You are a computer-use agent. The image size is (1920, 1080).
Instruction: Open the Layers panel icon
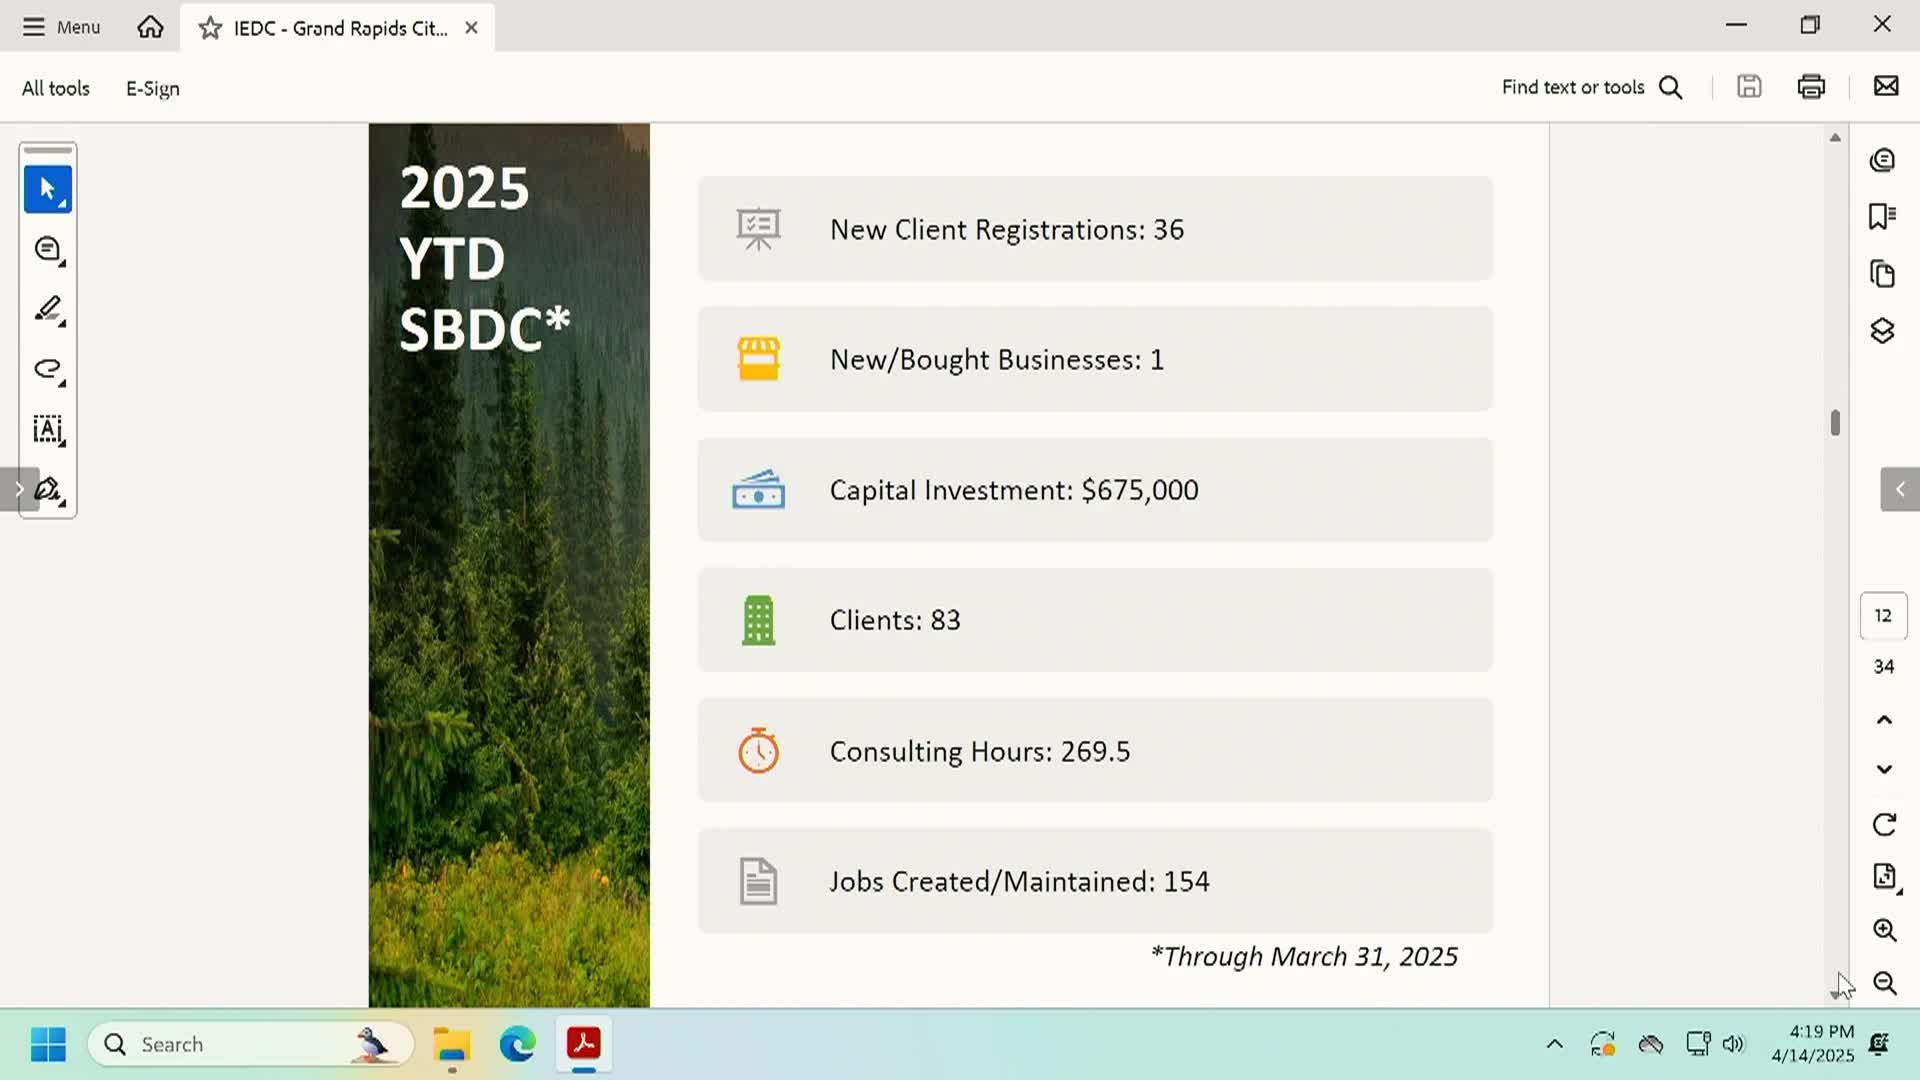1883,331
